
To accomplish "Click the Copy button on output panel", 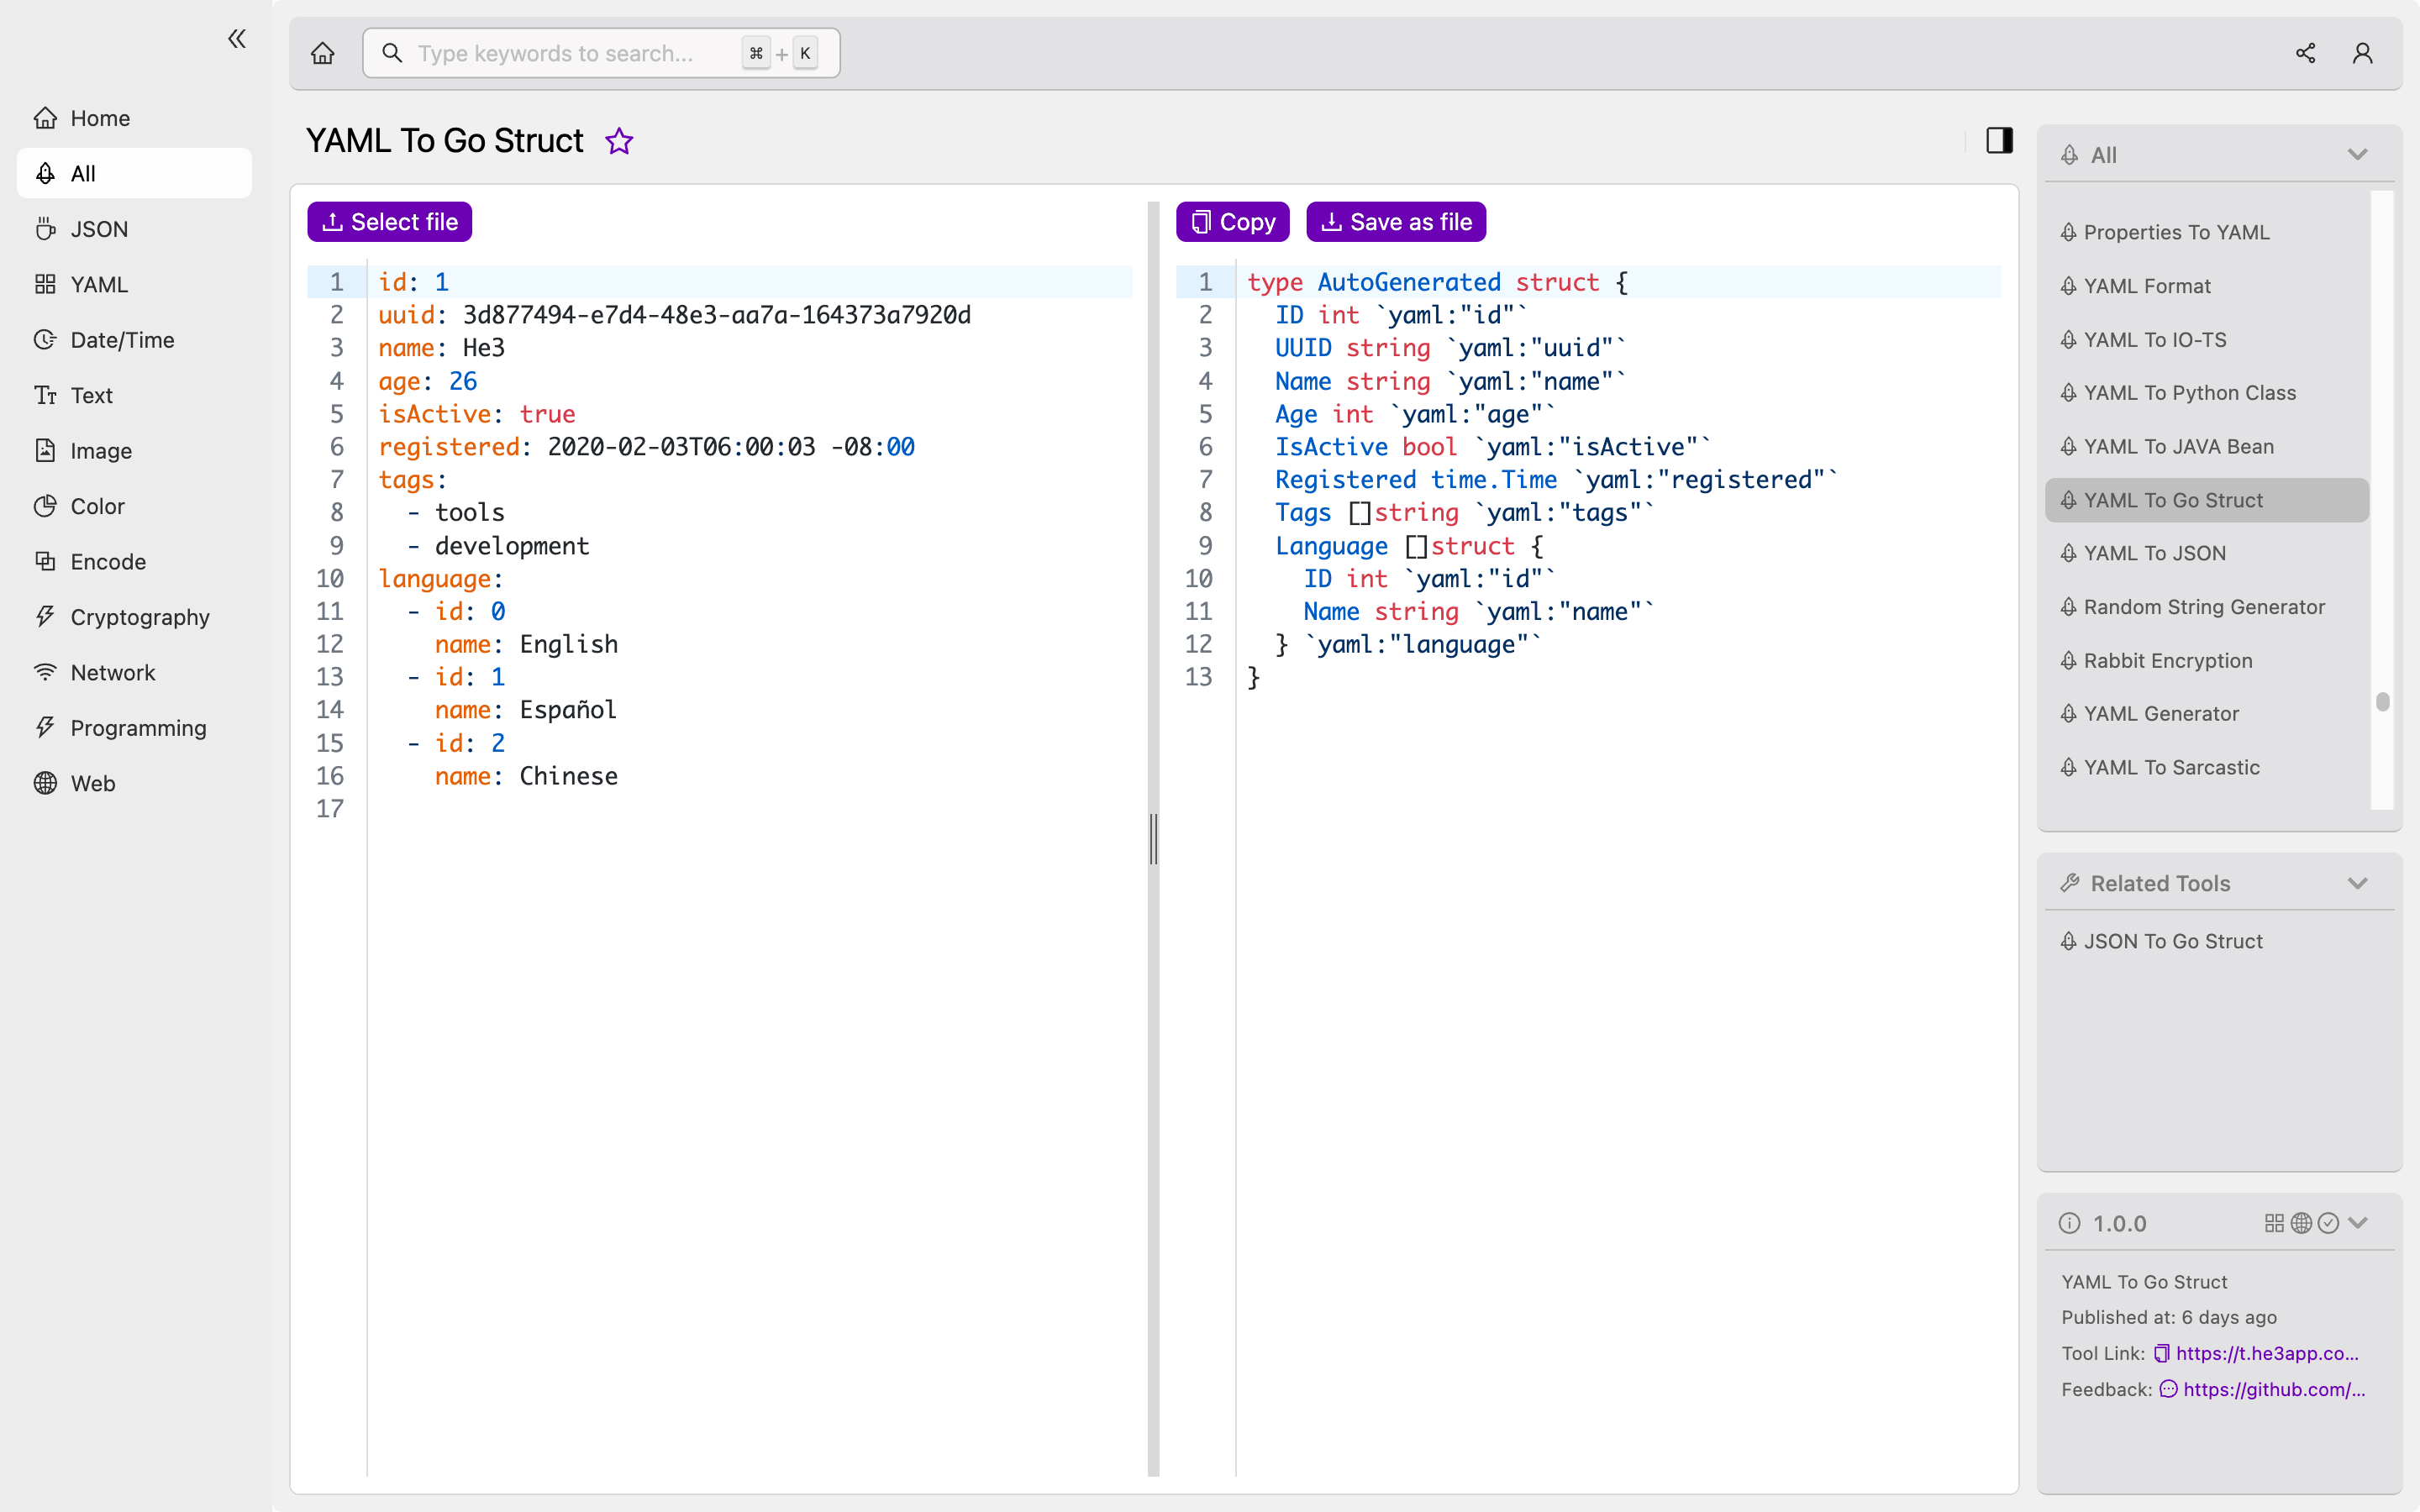I will click(1232, 219).
